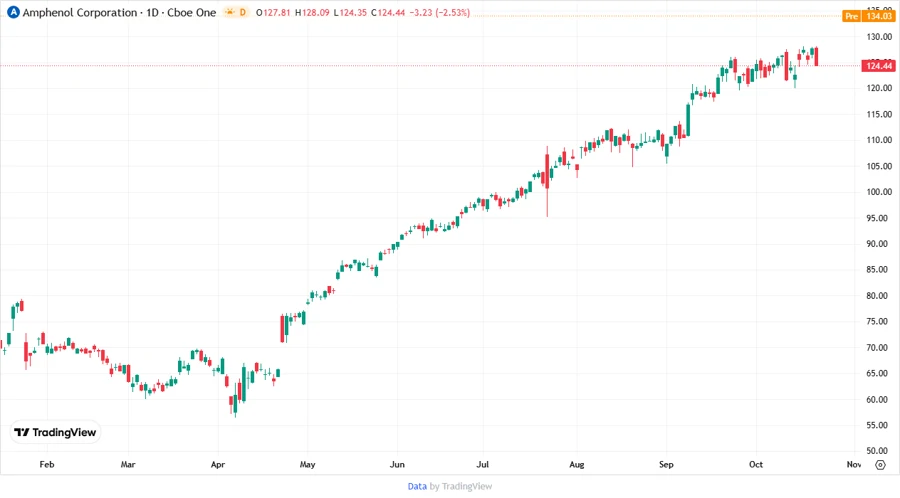Click the 'D' data mode badge

tap(243, 12)
